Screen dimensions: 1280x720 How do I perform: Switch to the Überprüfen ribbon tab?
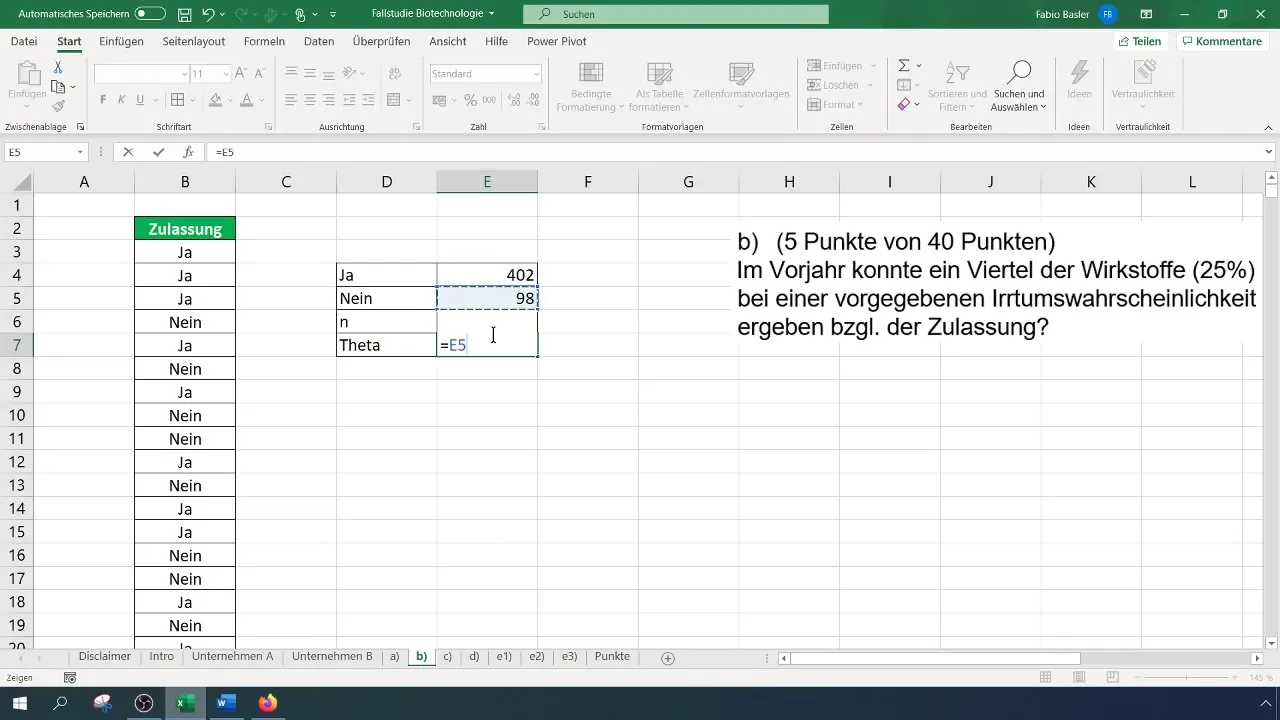pyautogui.click(x=381, y=41)
